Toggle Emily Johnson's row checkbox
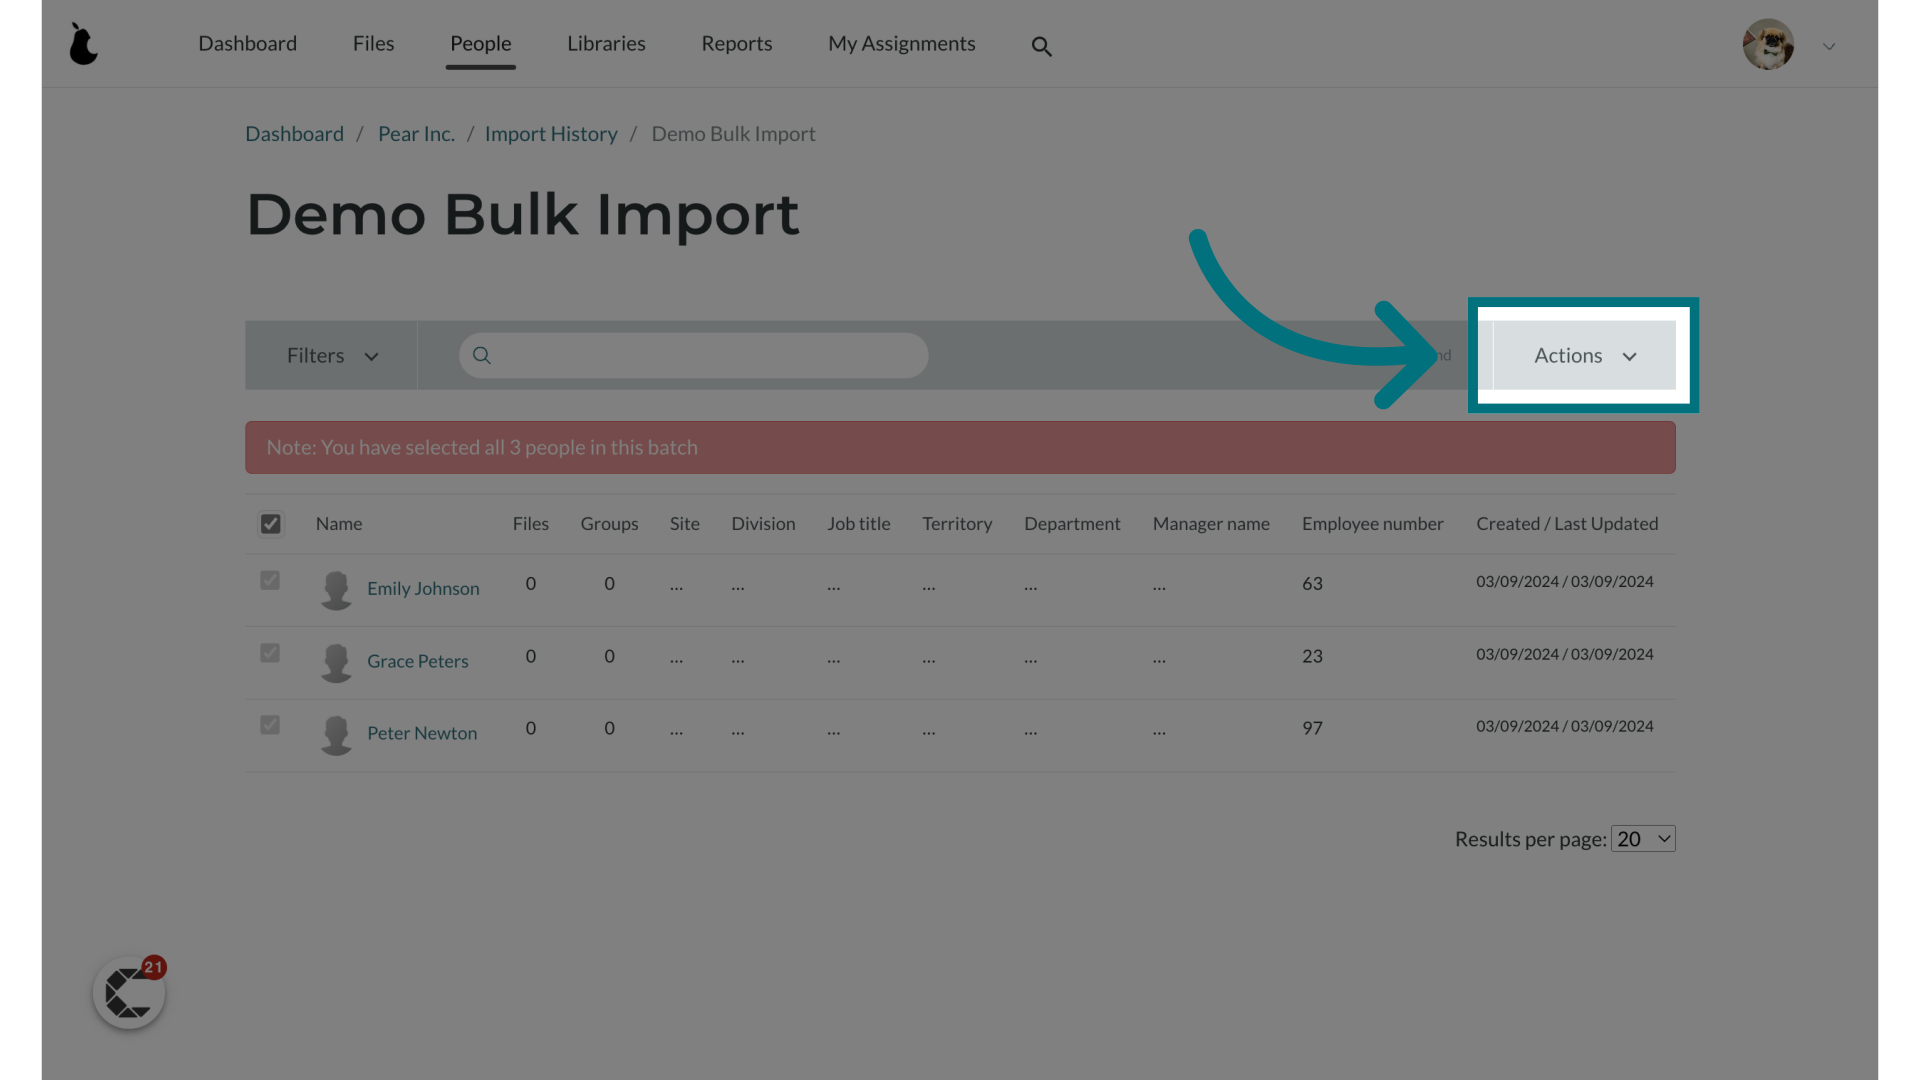Image resolution: width=1920 pixels, height=1080 pixels. tap(270, 580)
